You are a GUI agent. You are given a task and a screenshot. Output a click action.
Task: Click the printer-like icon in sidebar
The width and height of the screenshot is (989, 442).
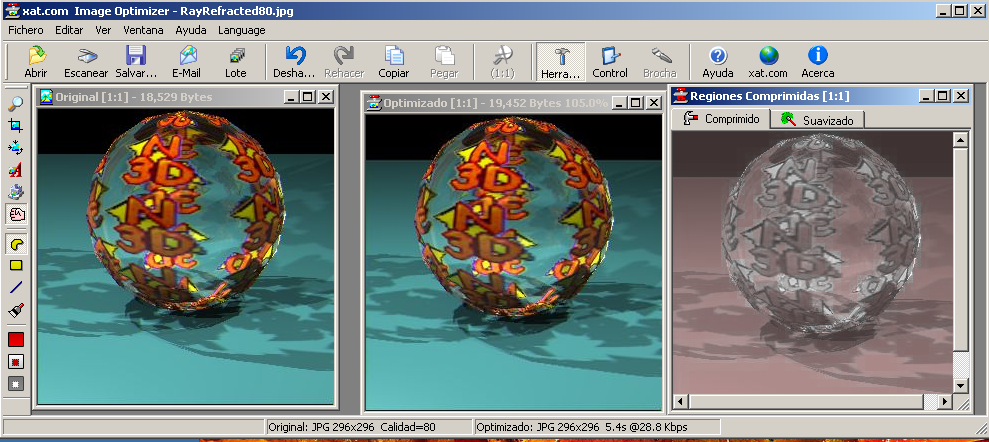pos(16,192)
